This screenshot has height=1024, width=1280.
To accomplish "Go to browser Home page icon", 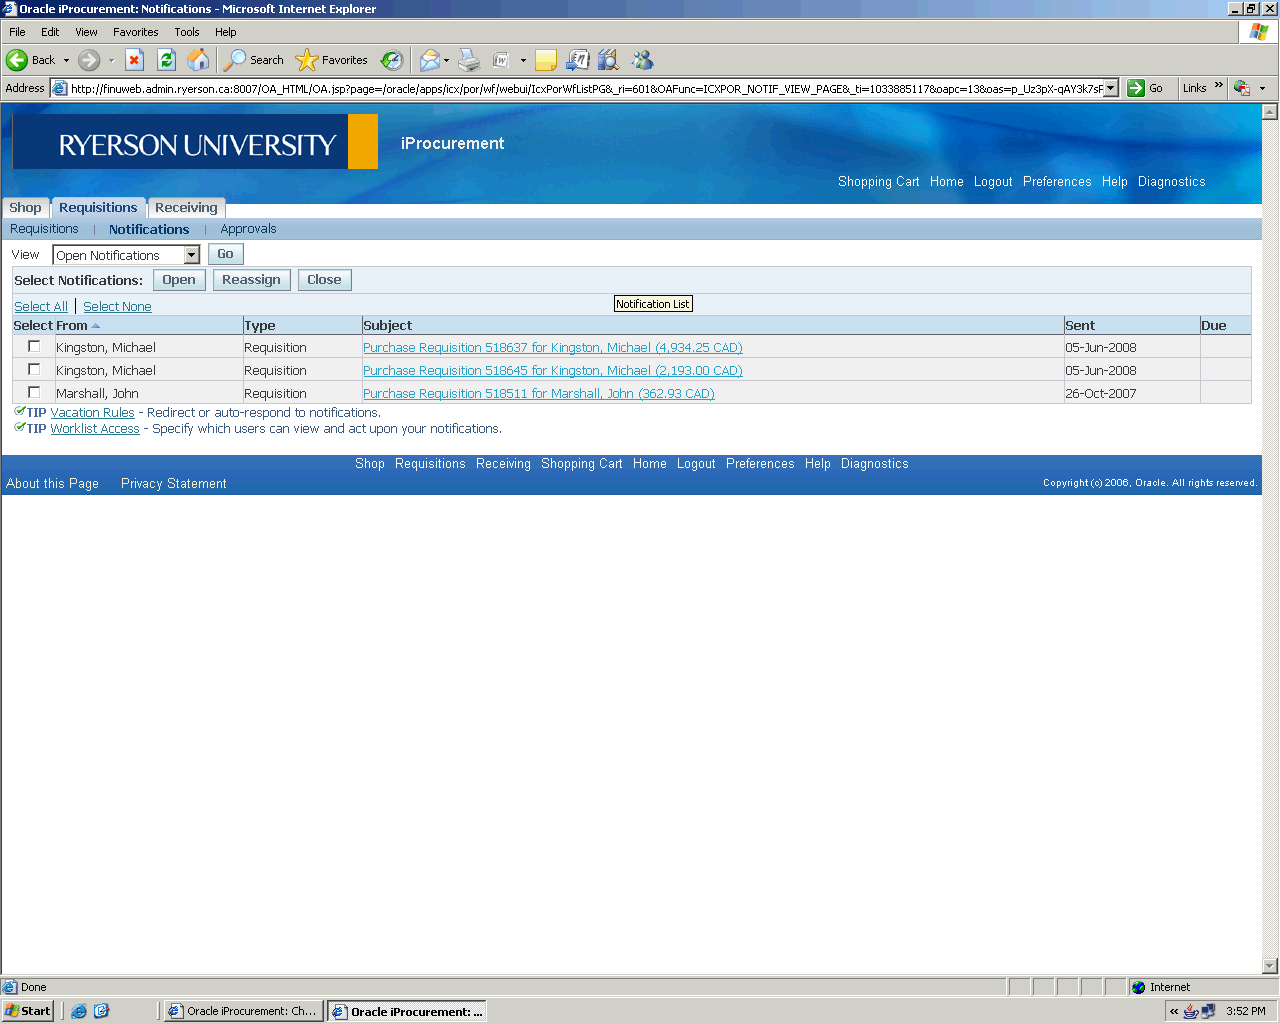I will coord(198,60).
